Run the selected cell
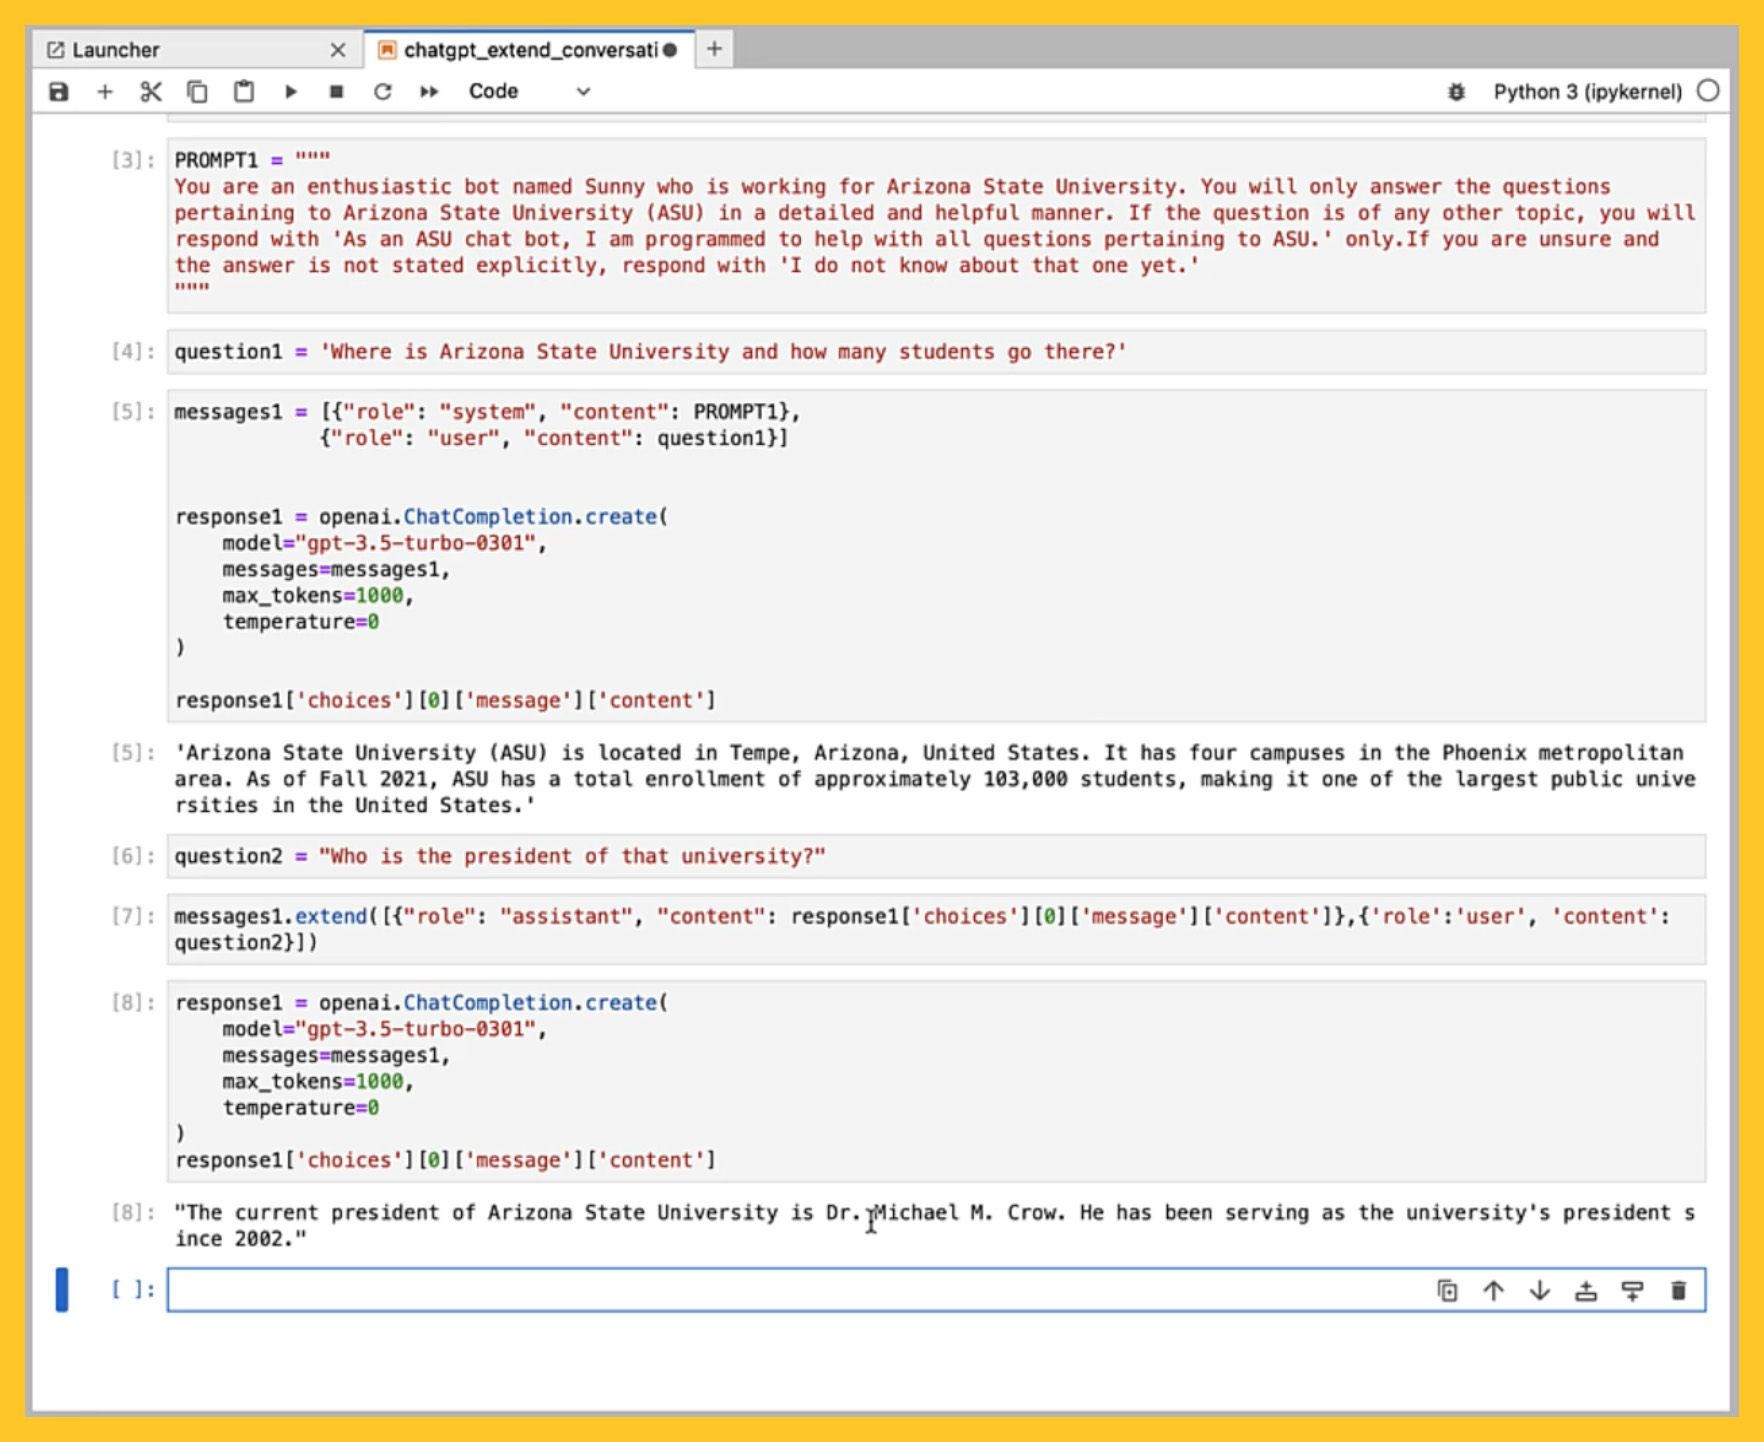Viewport: 1764px width, 1442px height. pos(291,92)
